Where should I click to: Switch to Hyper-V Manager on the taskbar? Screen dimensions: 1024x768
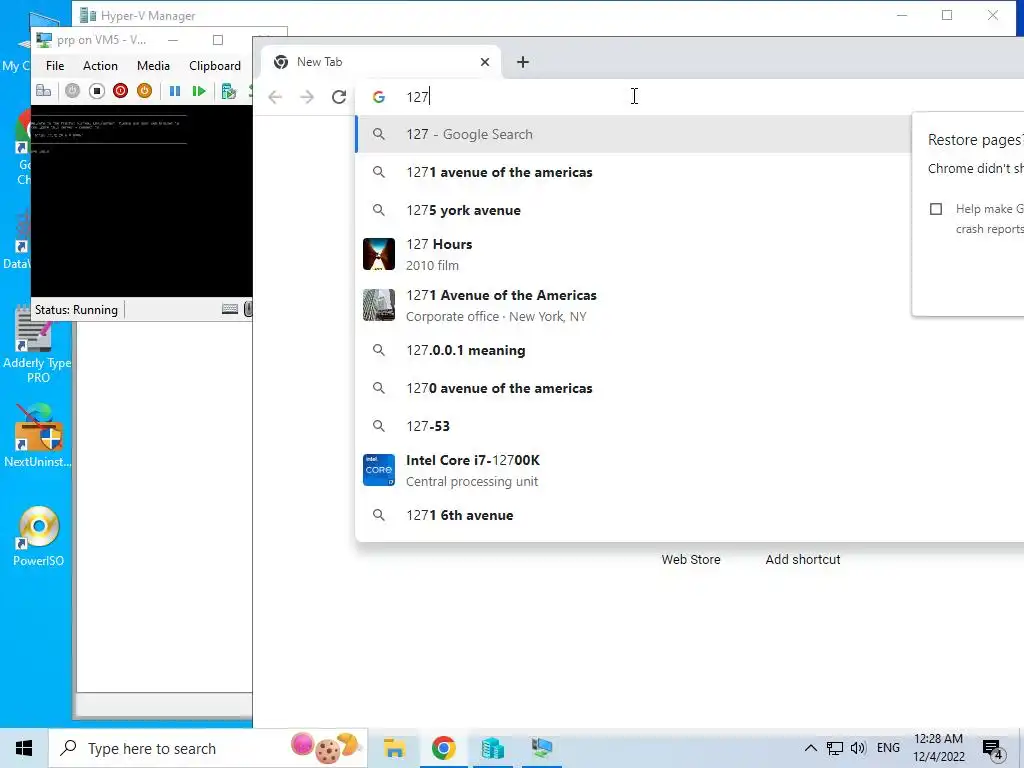(492, 748)
